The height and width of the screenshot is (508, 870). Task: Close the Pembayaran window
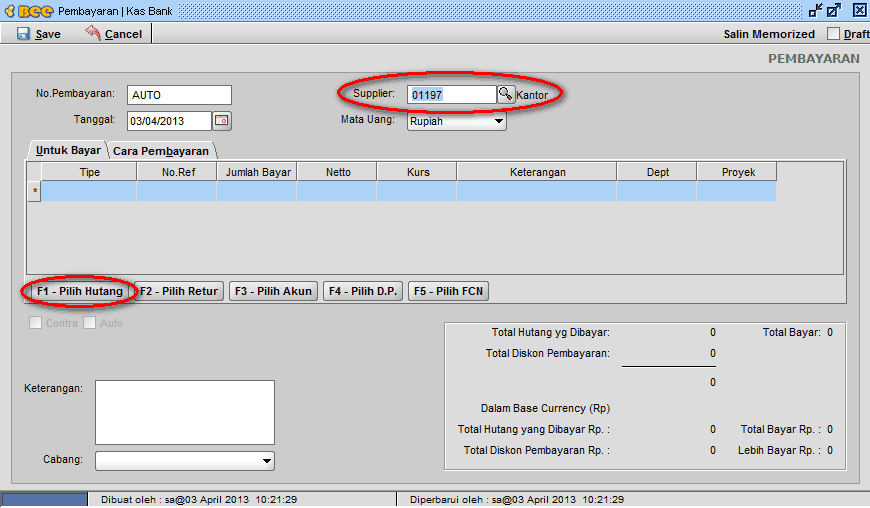(x=858, y=10)
